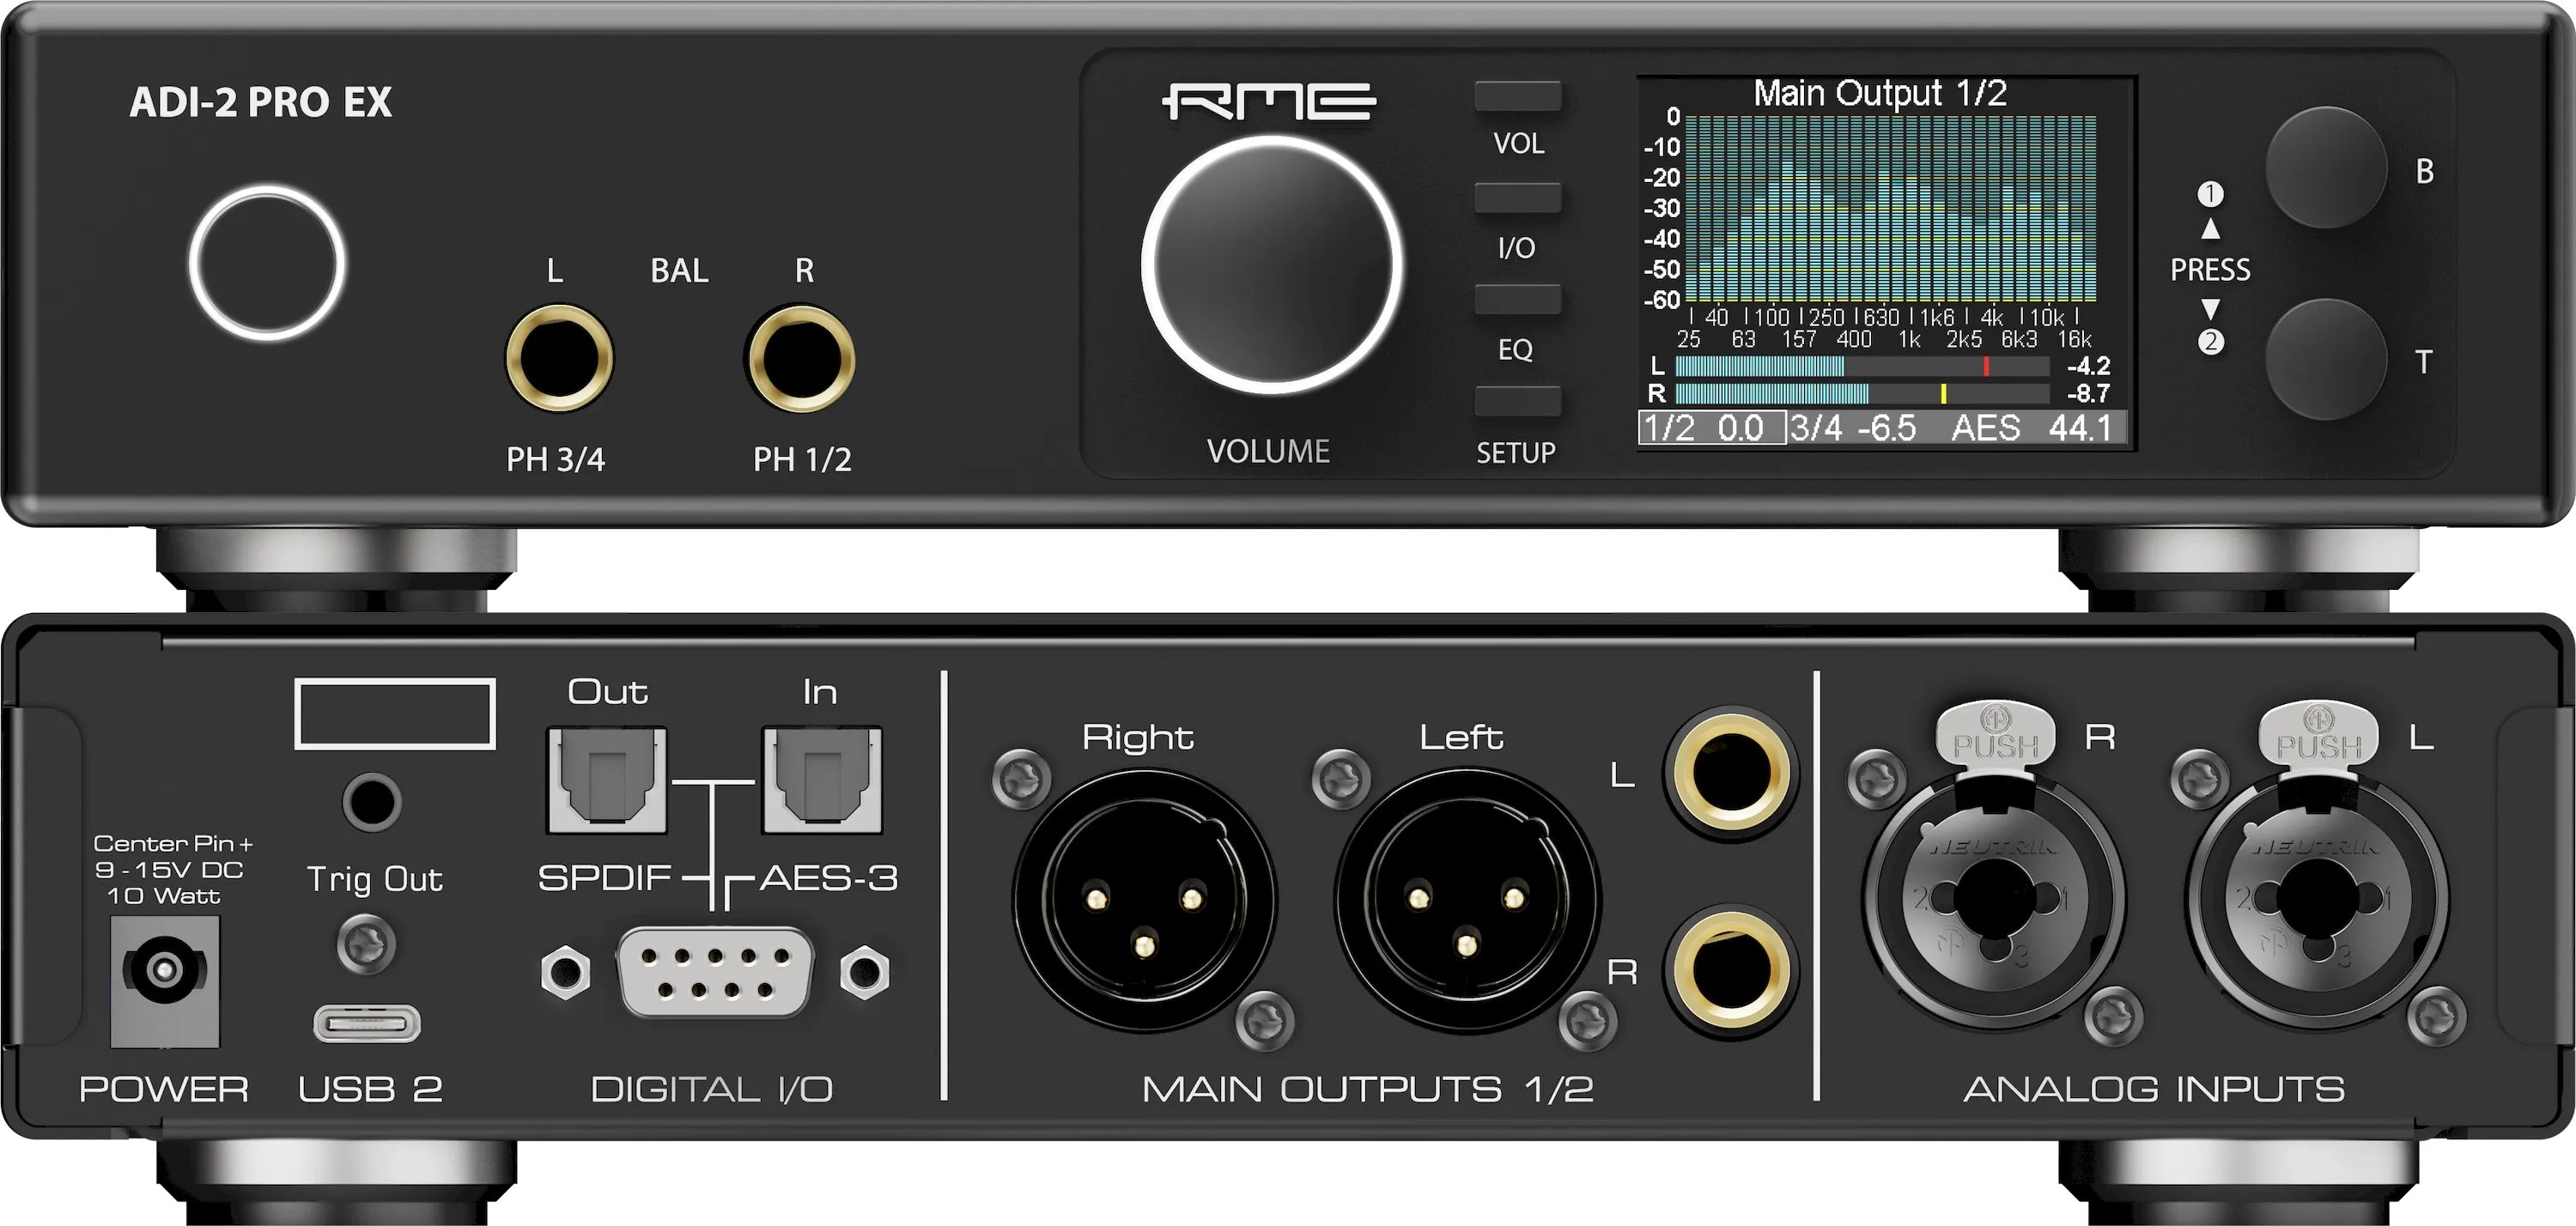Click the circled 1 marker next to the B knob
This screenshot has height=1226, width=2576.
[x=2211, y=194]
